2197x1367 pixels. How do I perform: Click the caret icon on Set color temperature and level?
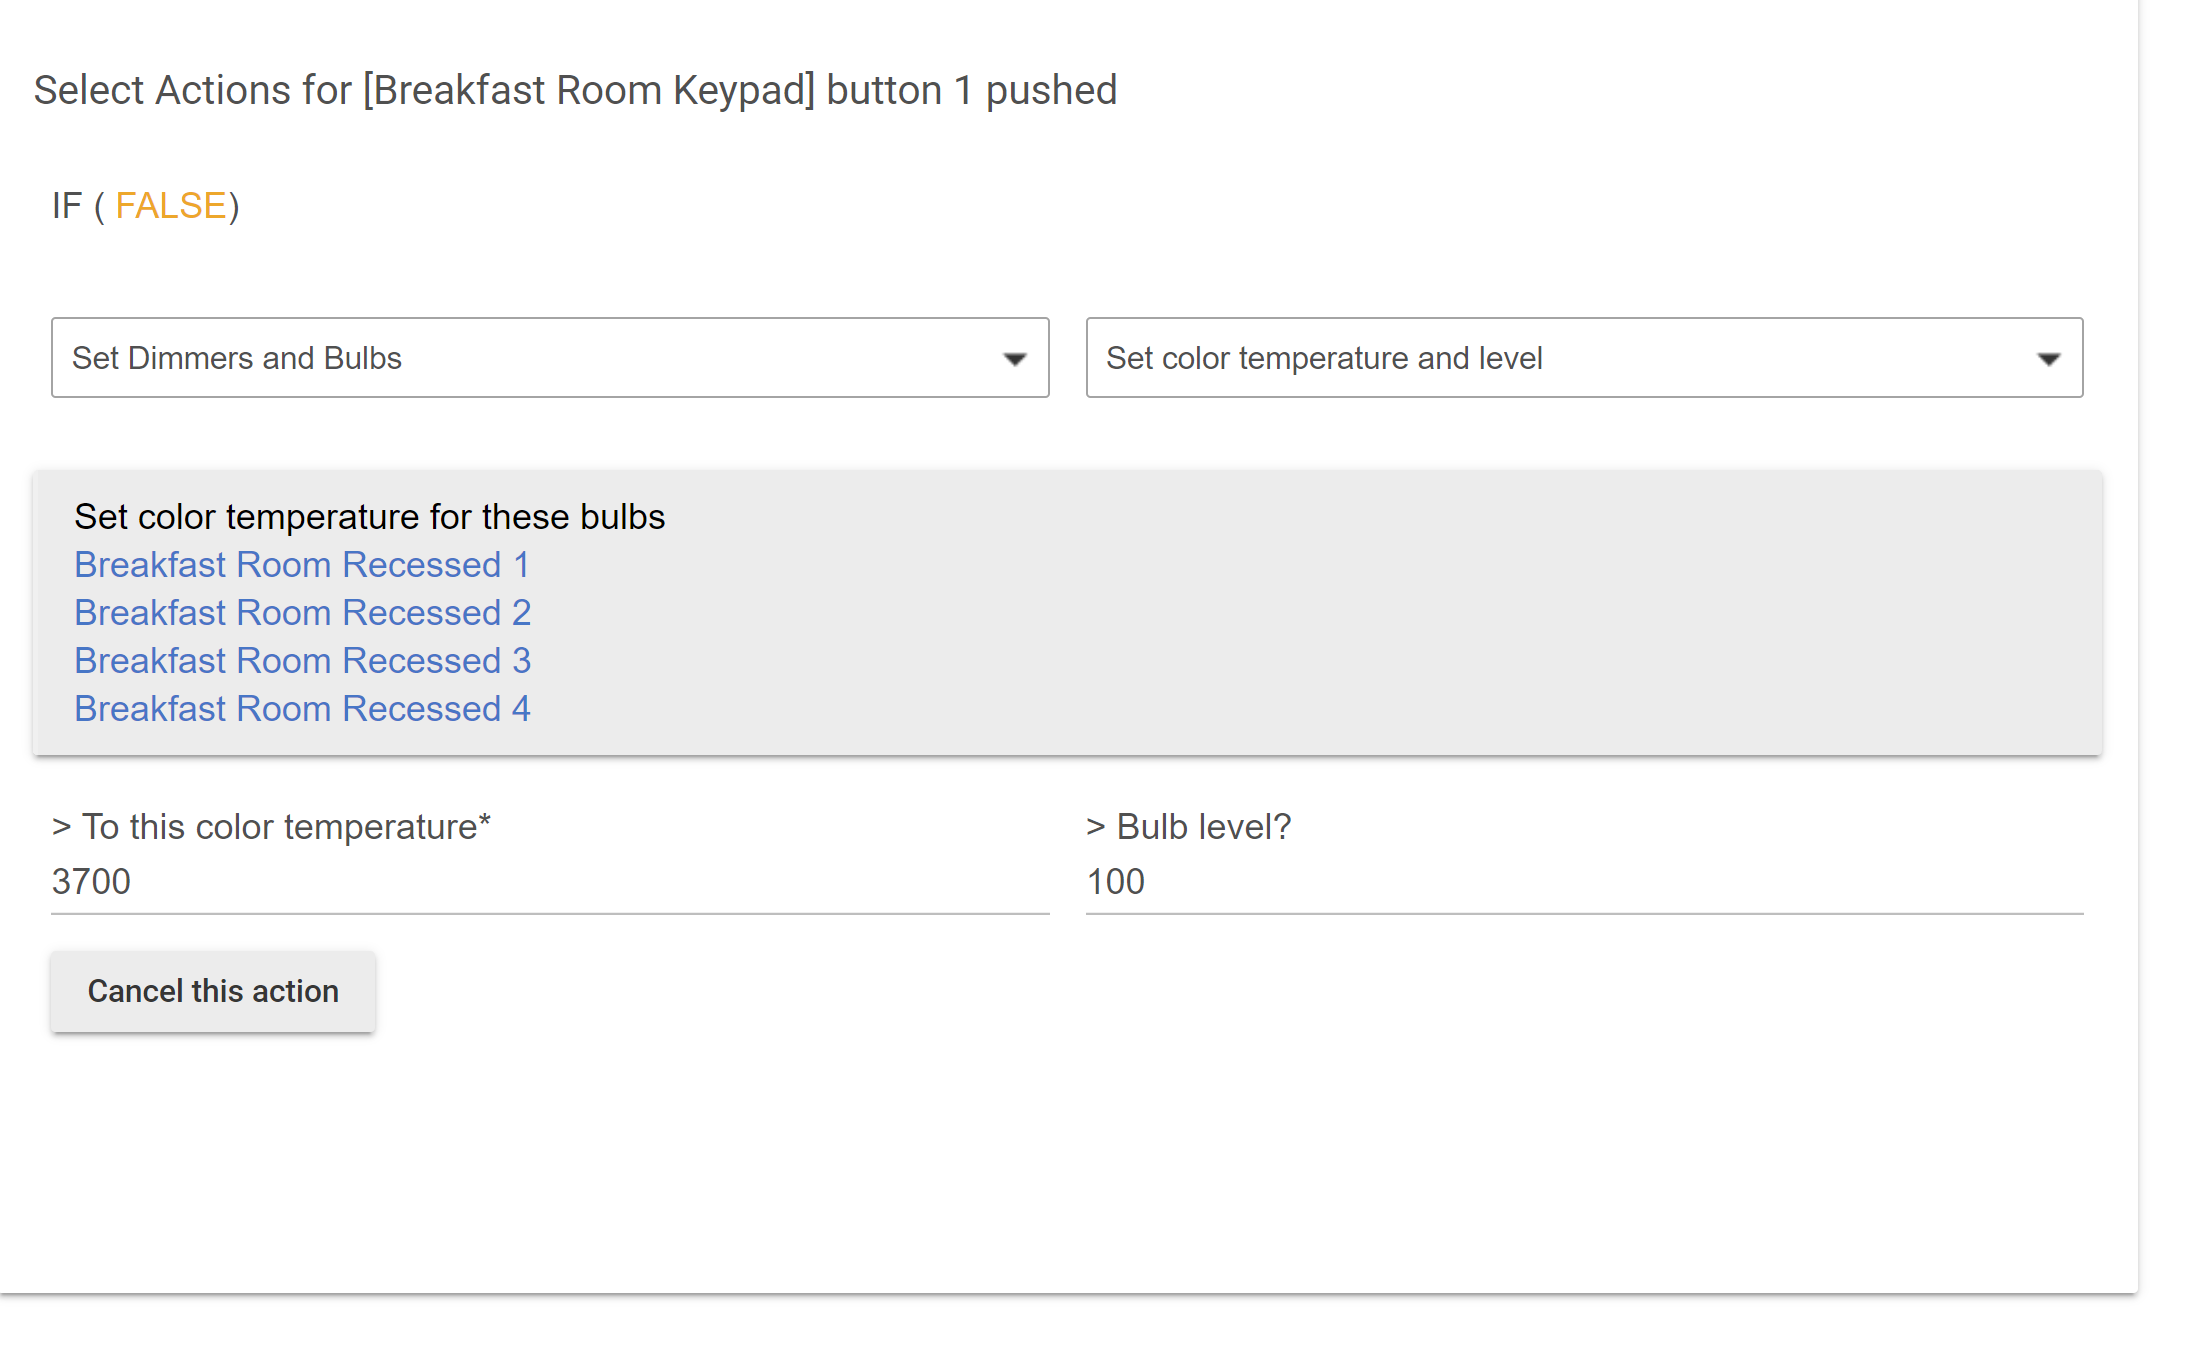pos(2049,359)
